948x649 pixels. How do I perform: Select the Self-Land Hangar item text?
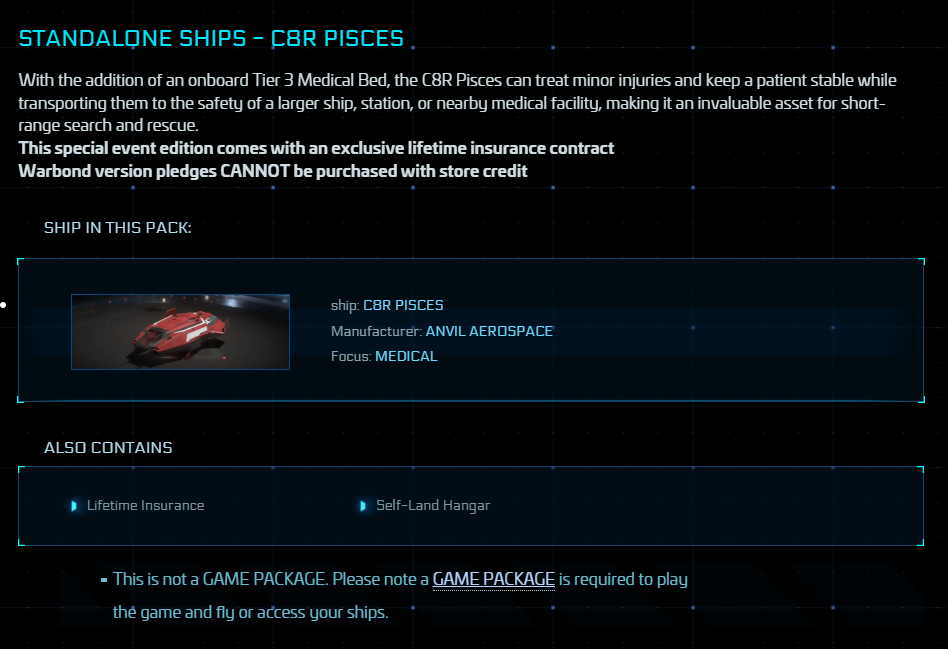point(433,506)
